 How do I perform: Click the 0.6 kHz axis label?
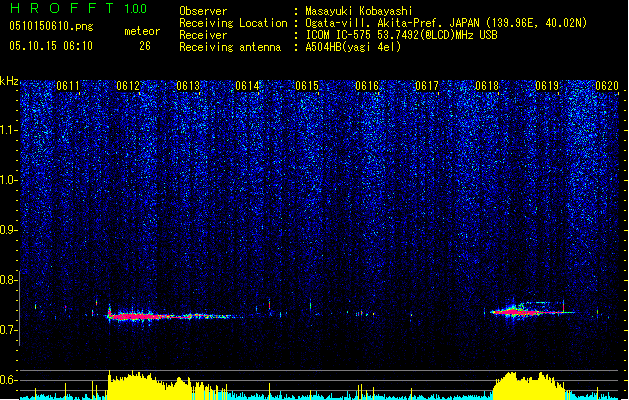pos(8,380)
